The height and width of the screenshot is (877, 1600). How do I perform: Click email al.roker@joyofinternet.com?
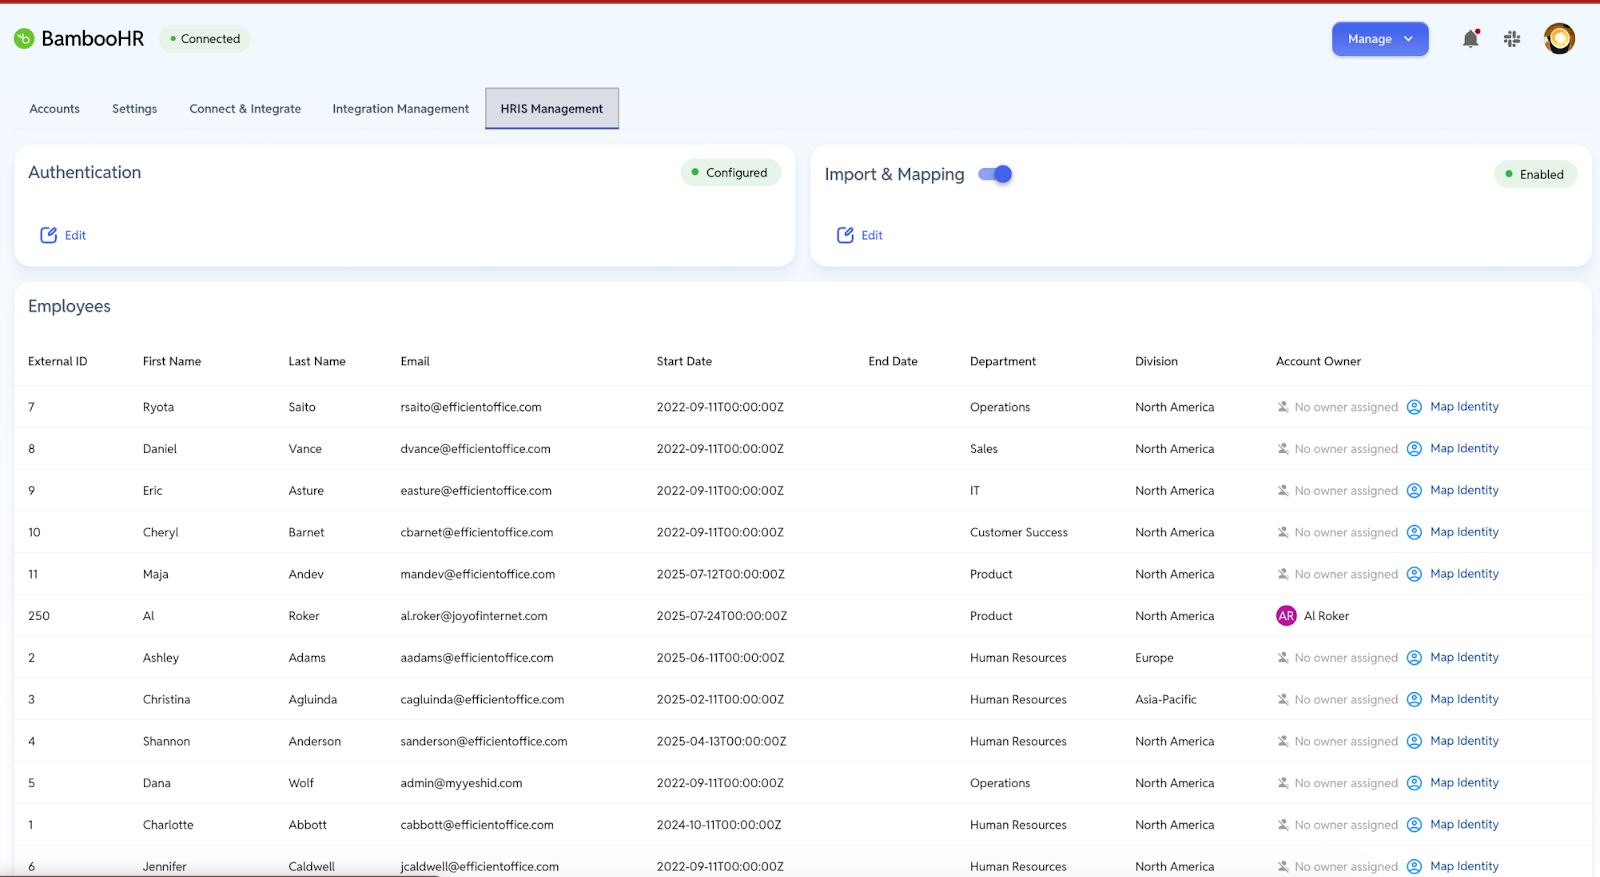click(x=474, y=616)
